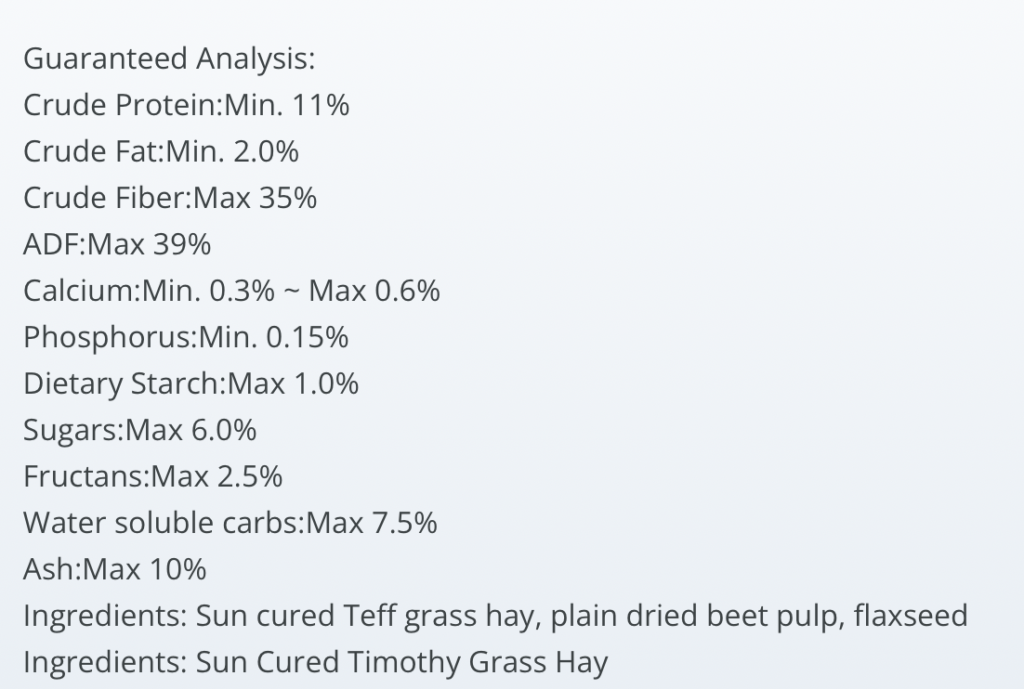Select the Phosphorus Min. 0.15% line

pyautogui.click(x=185, y=338)
